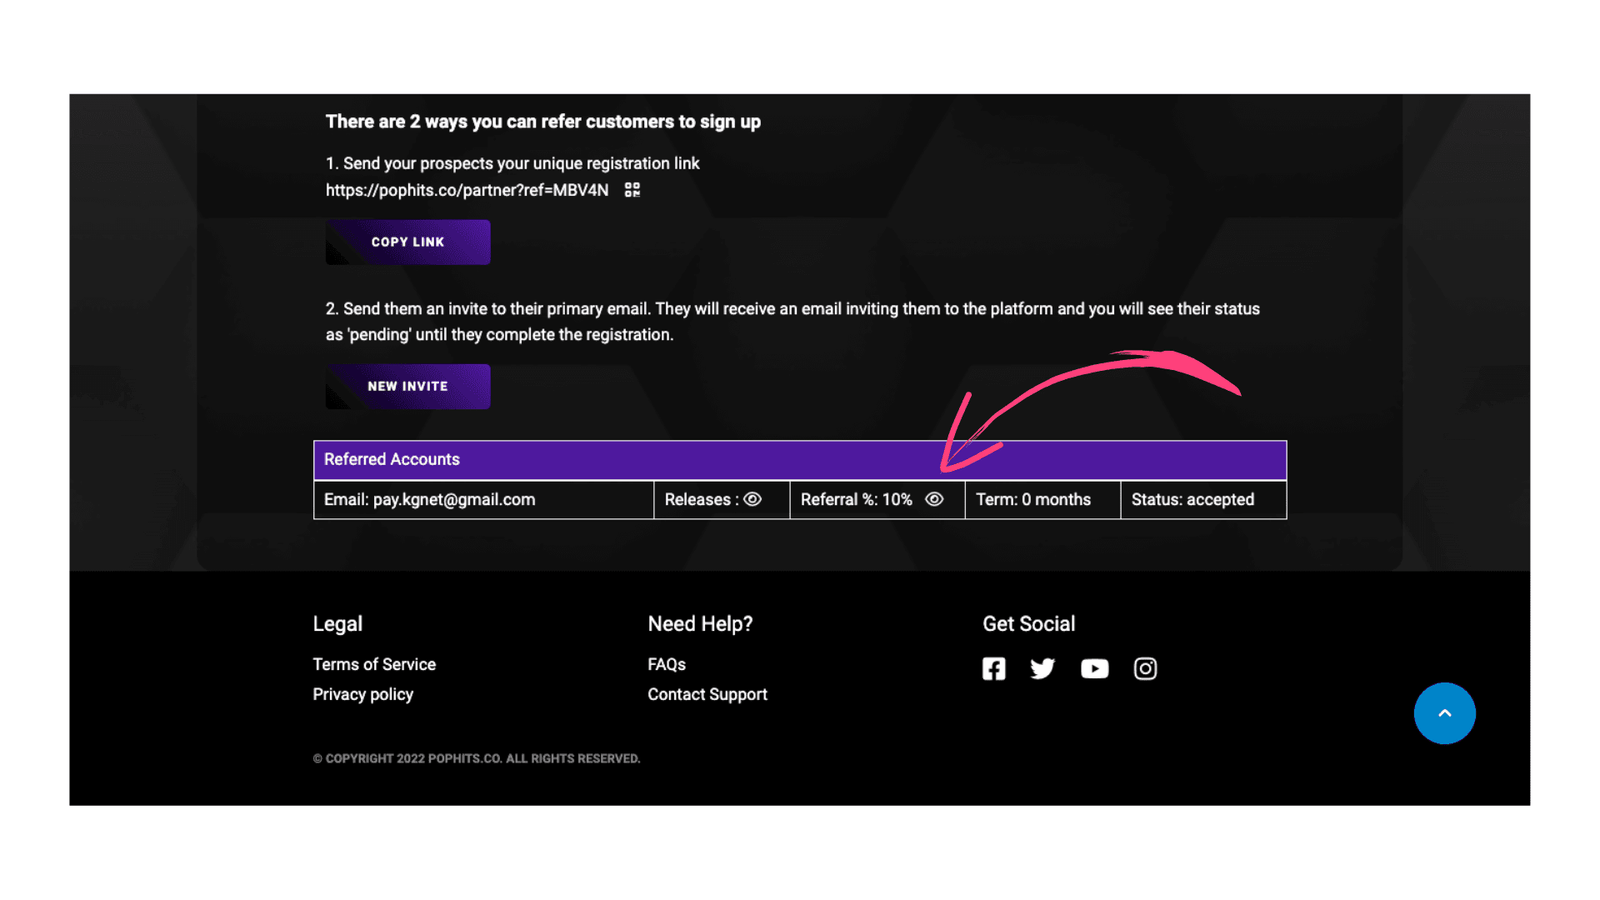
Task: Click the Referral %: 10% text
Action: point(857,499)
